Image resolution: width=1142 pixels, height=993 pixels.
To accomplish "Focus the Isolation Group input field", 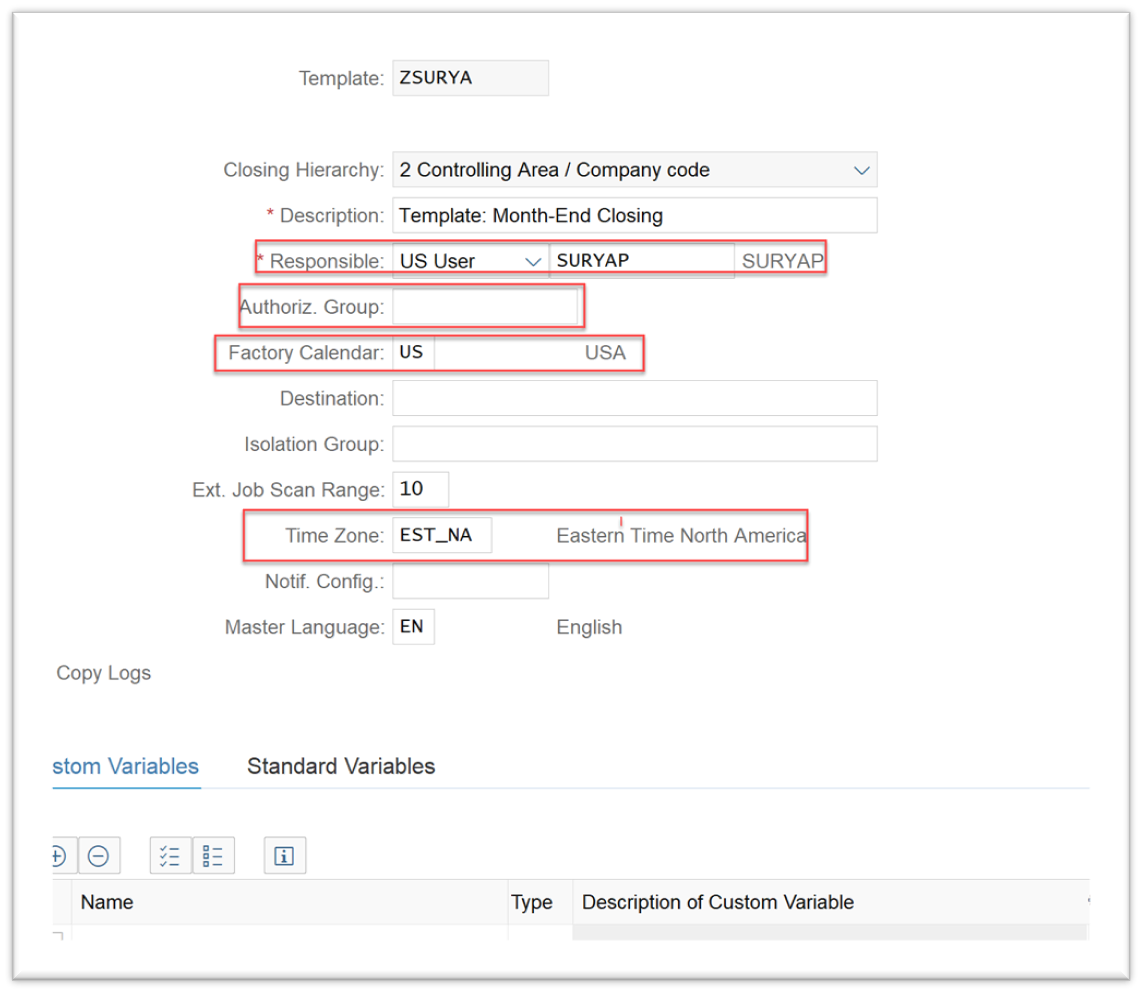I will (634, 444).
